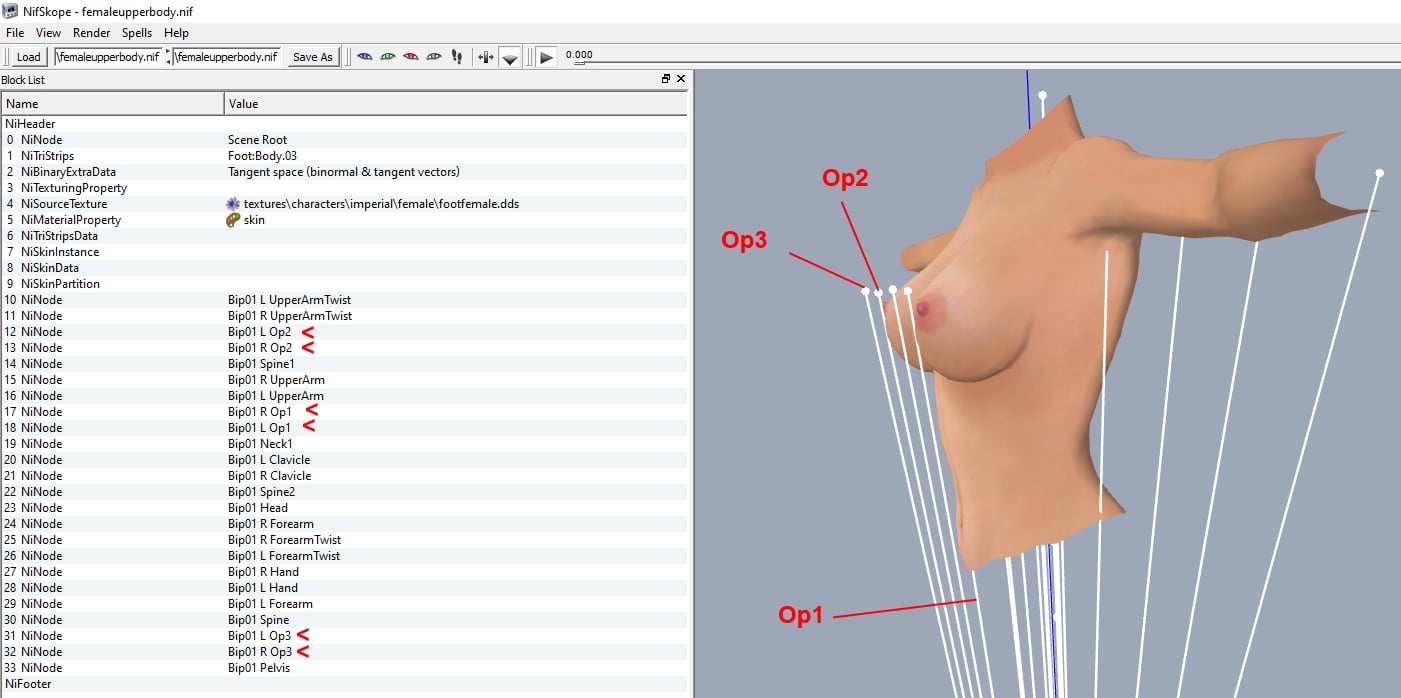Open the Help menu

(176, 33)
